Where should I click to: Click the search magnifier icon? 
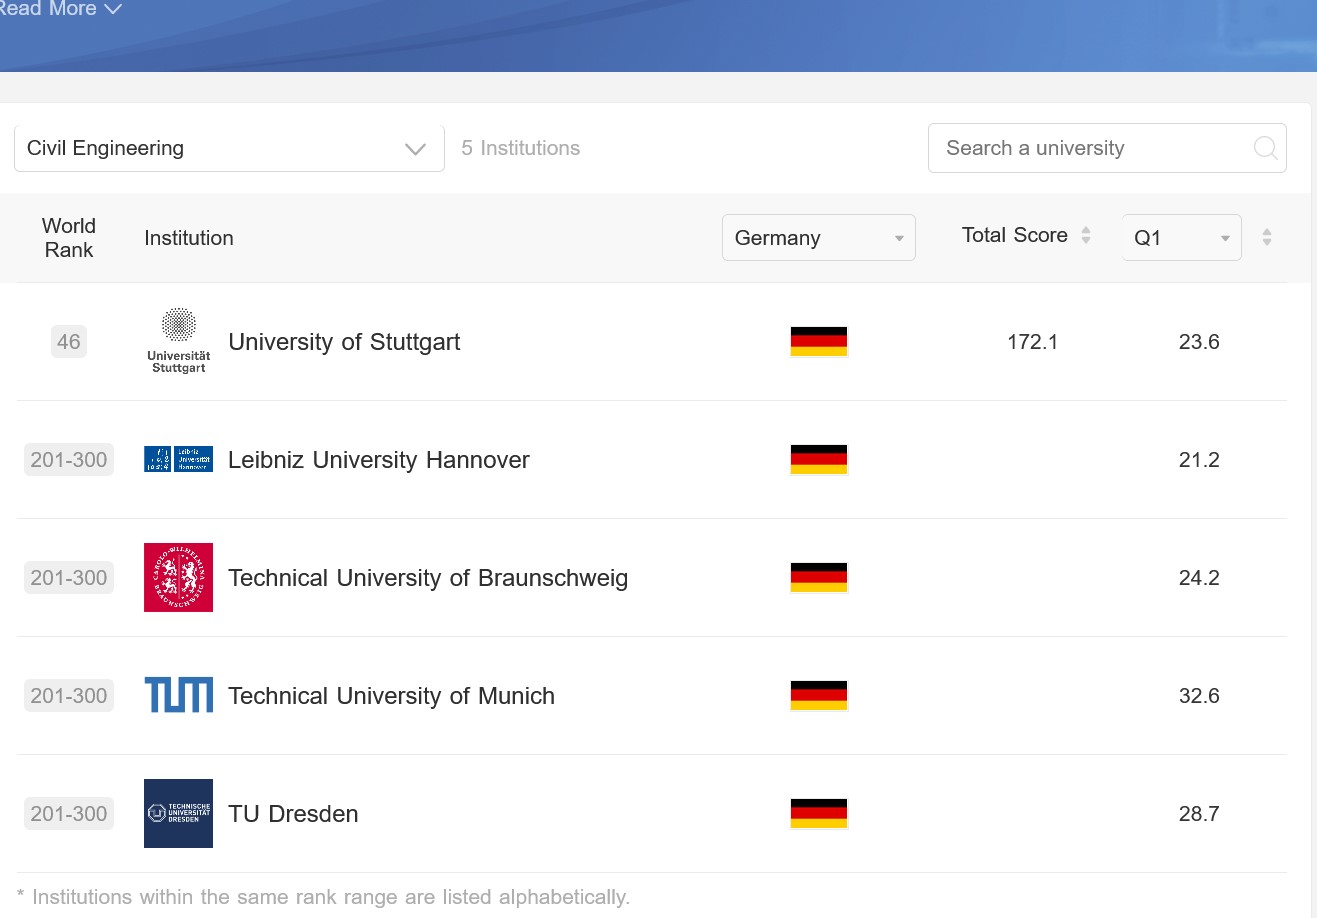click(x=1265, y=148)
